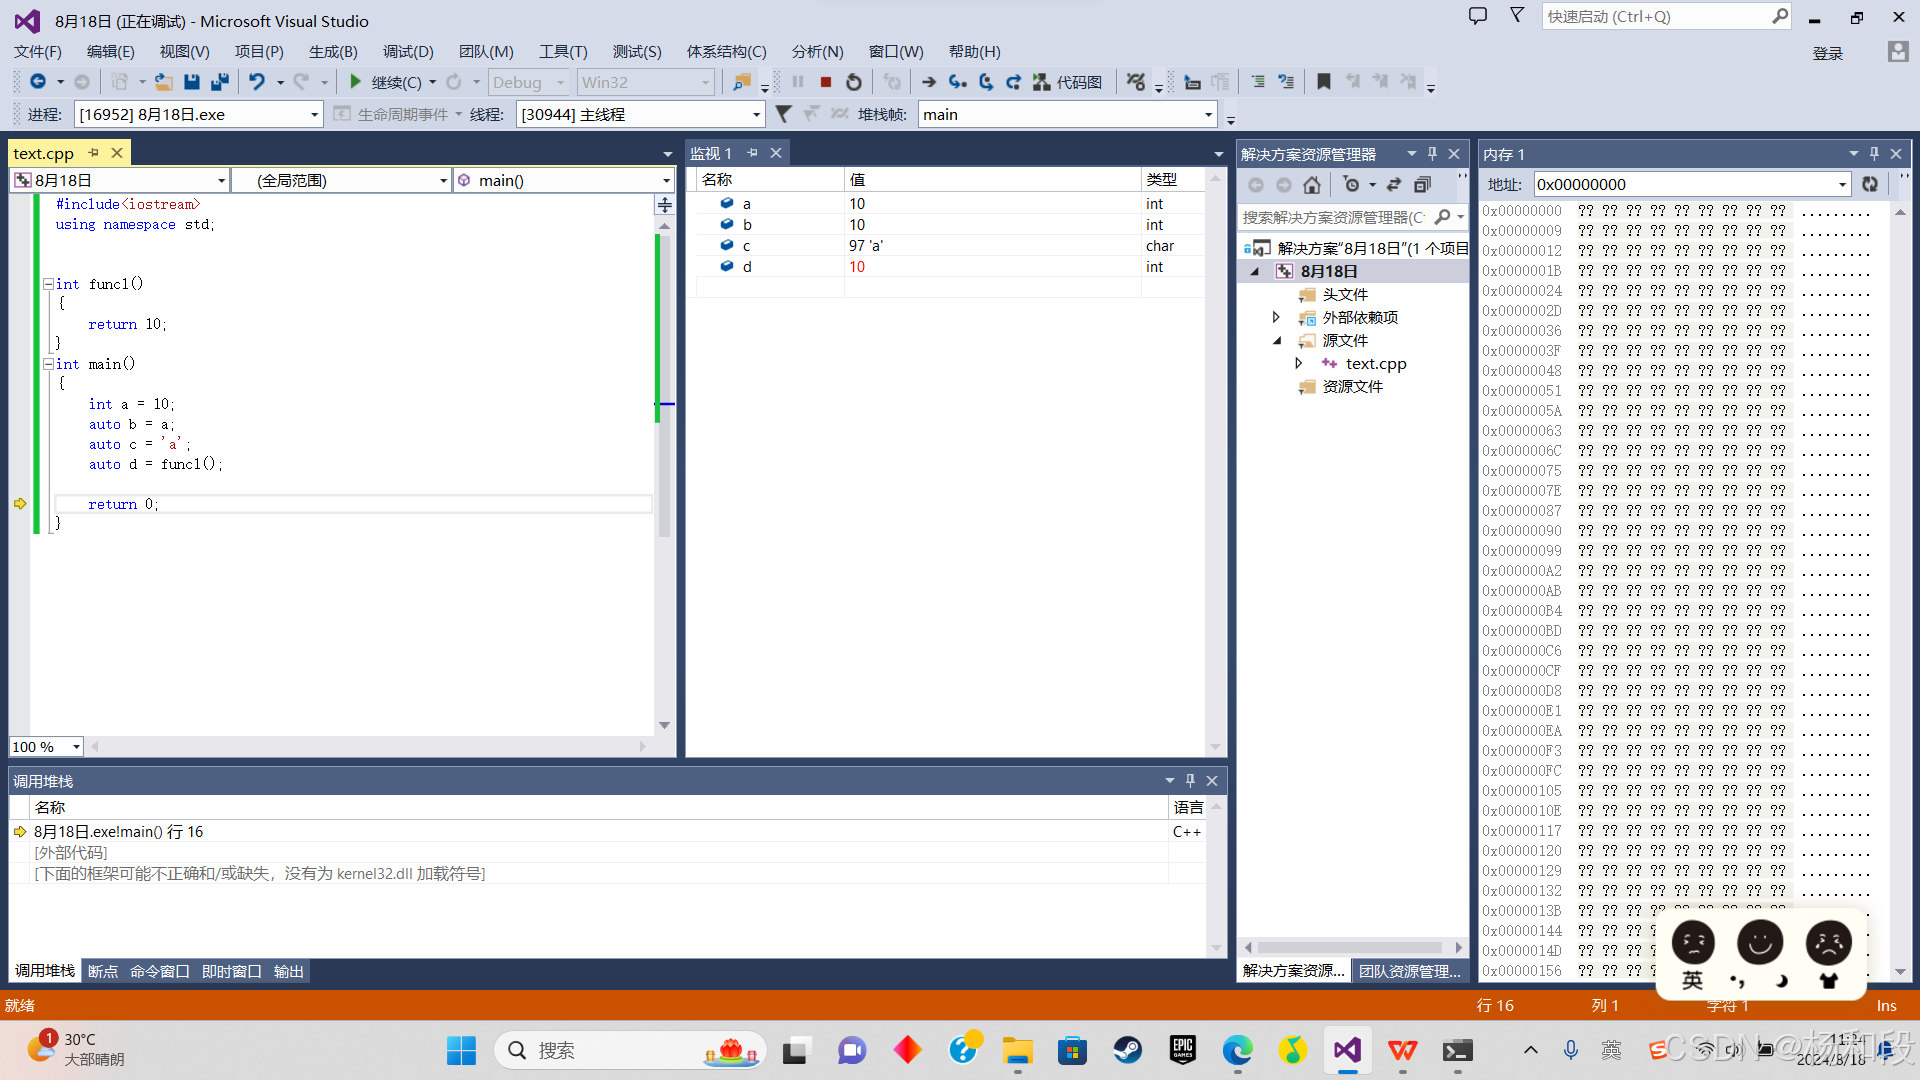
Task: Click the 登录 sign-in link
Action: (1828, 53)
